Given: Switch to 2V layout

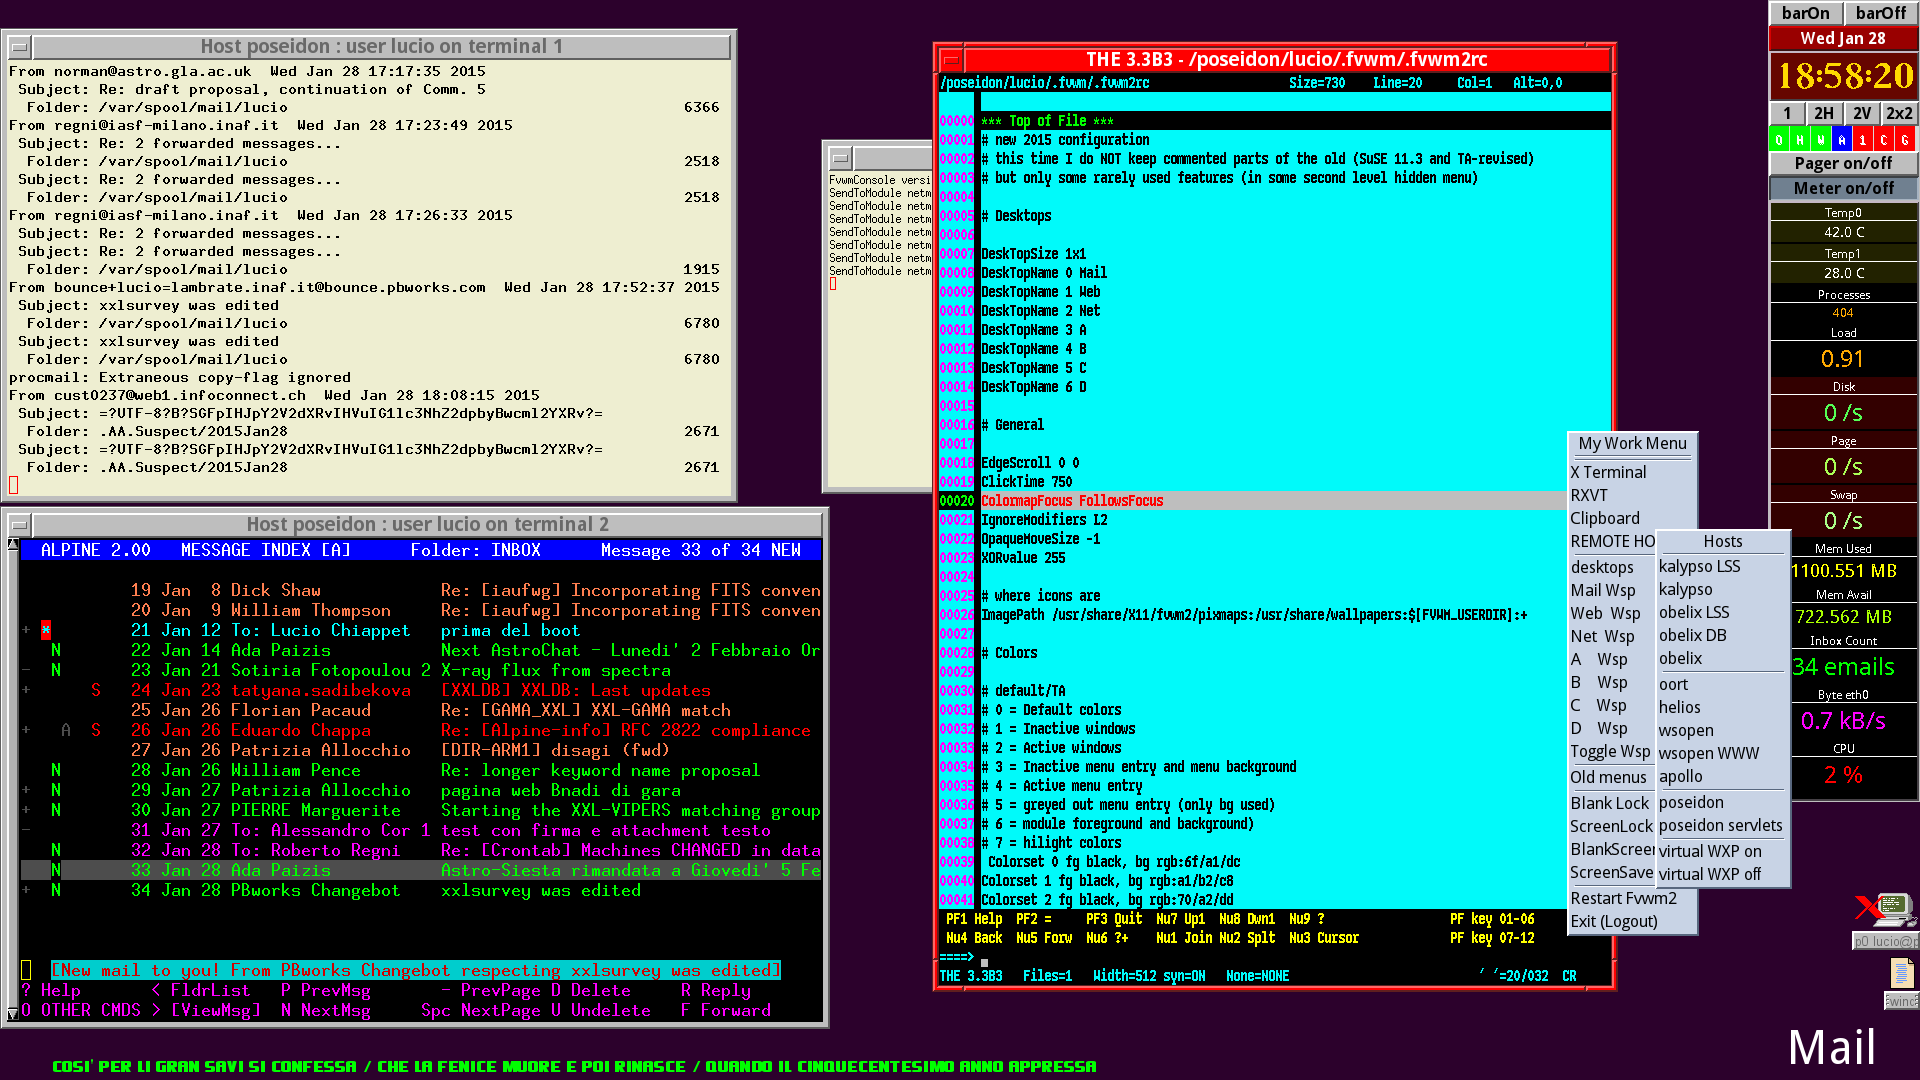Looking at the screenshot, I should coord(1861,113).
